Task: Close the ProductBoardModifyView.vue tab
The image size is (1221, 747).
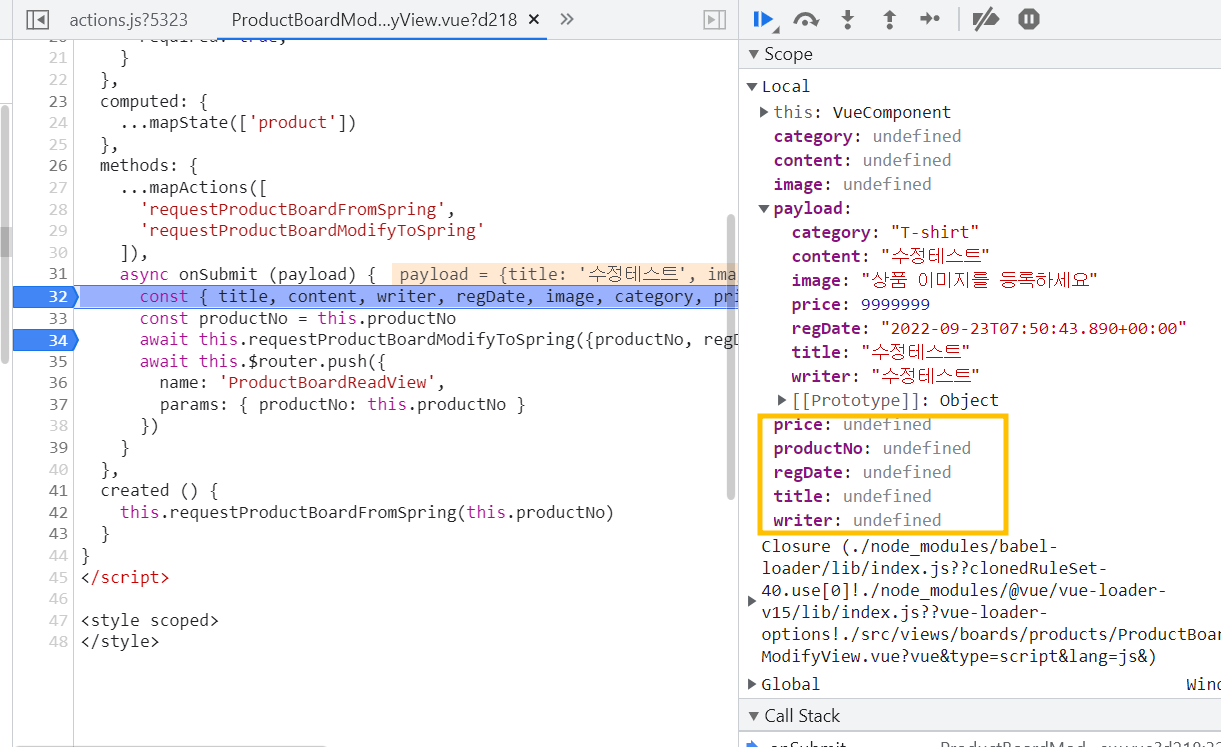Action: (x=534, y=19)
